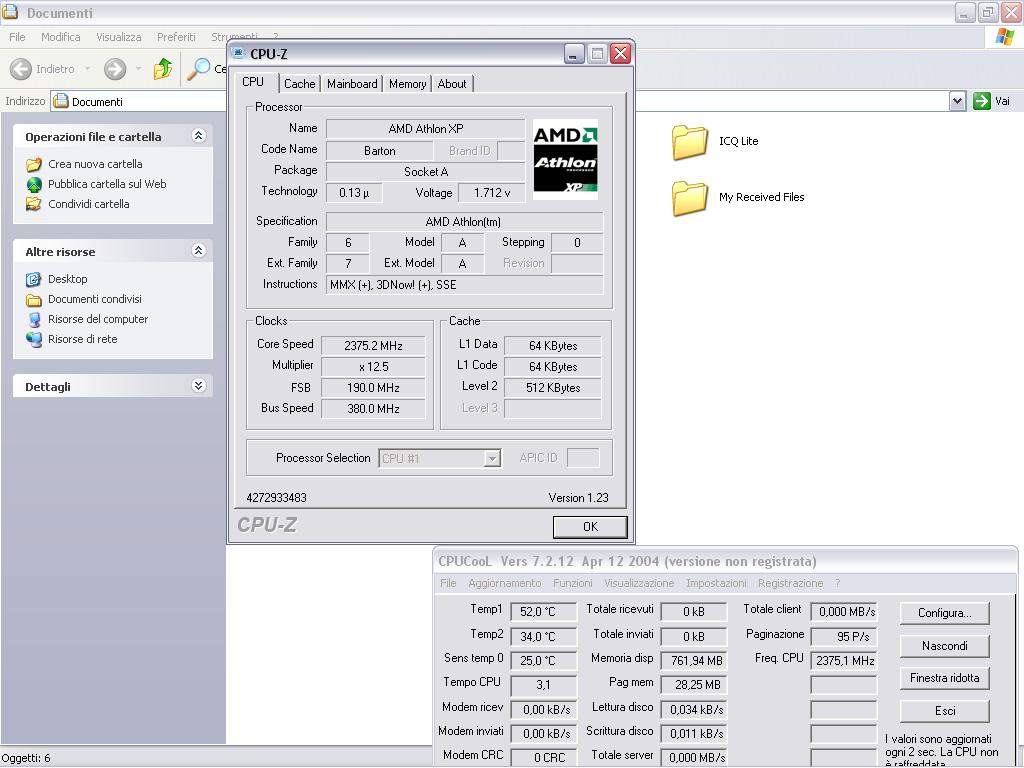Screen dimensions: 1024x768
Task: Switch to the Cache tab in CPU-Z
Action: [x=300, y=84]
